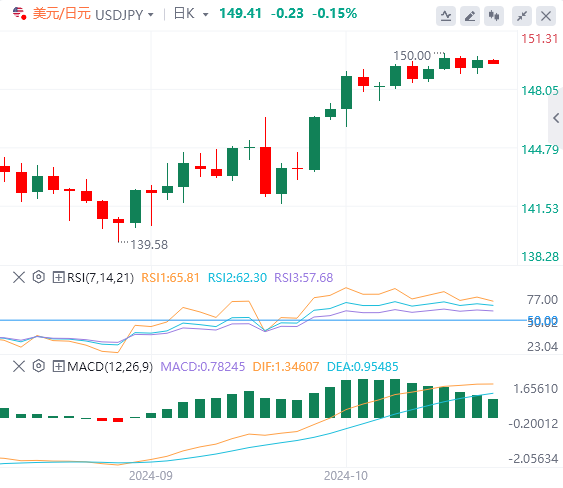Click the MACD(12,26,9) indicator label
Screen dimensions: 563x488
(110, 367)
